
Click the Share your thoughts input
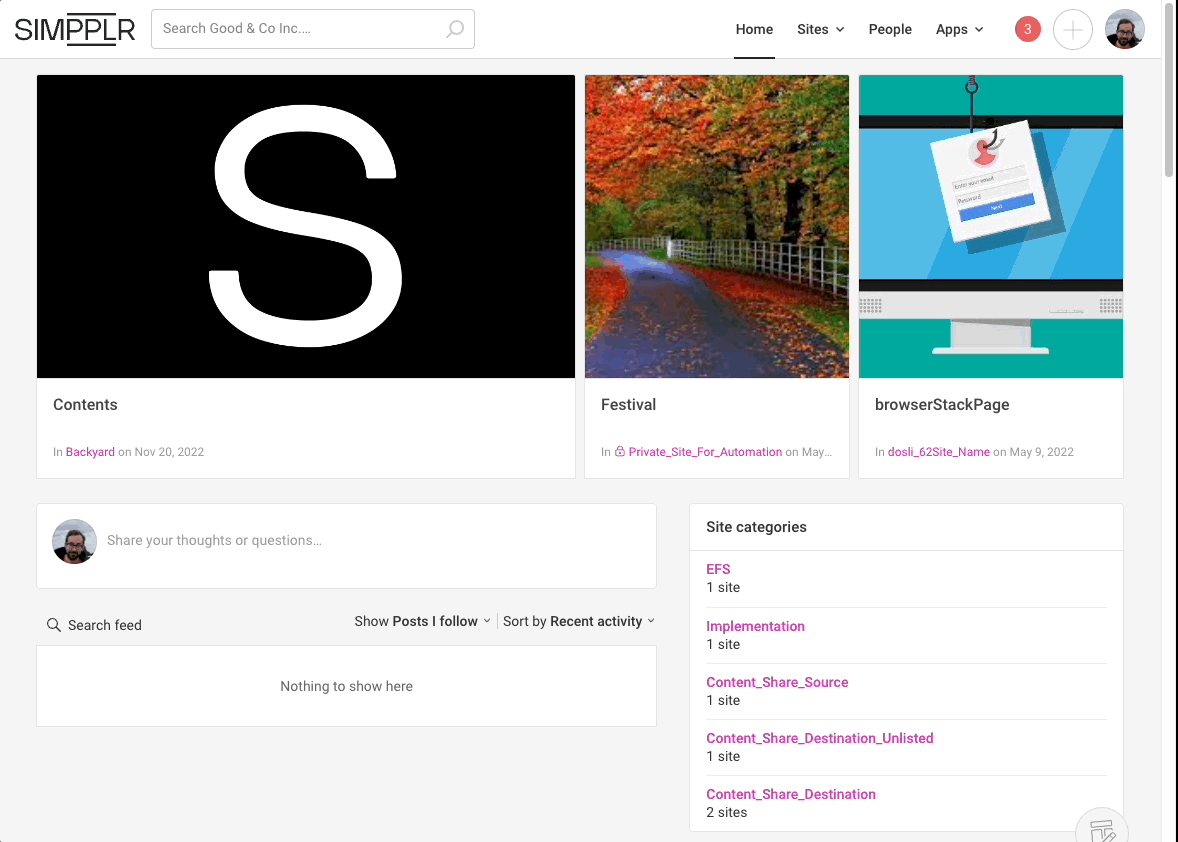[370, 541]
